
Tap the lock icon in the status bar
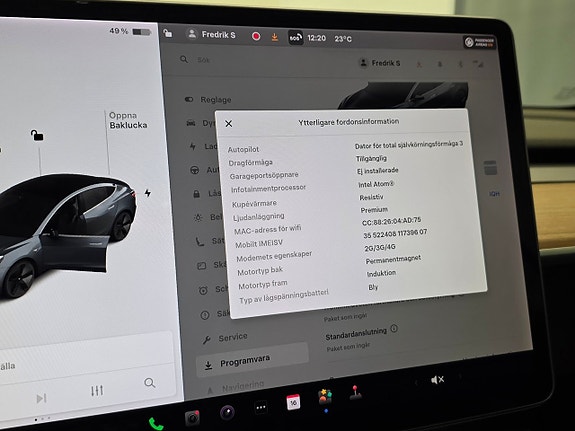coord(168,33)
